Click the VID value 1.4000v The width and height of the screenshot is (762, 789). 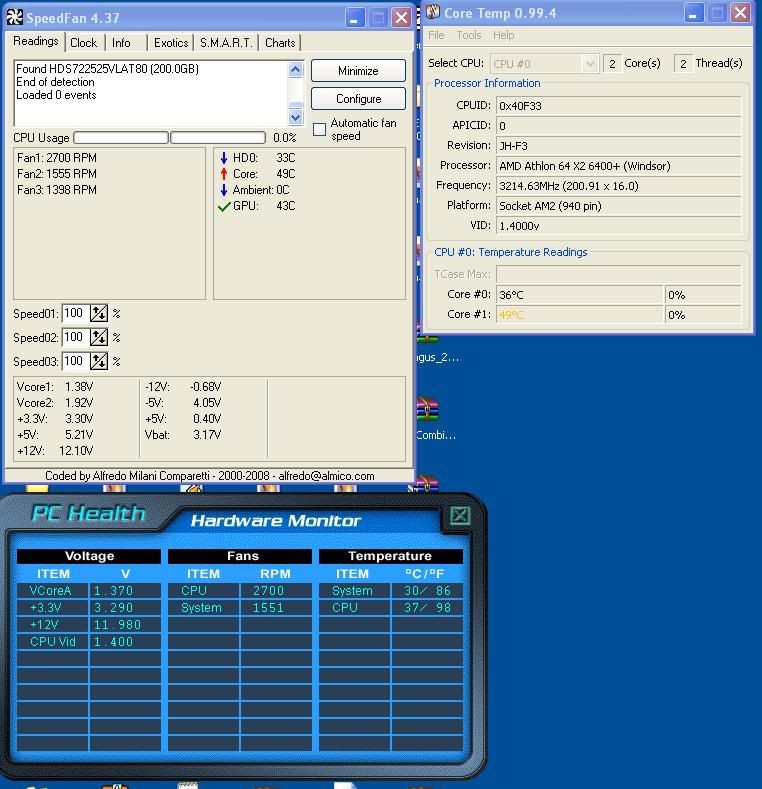click(x=619, y=226)
